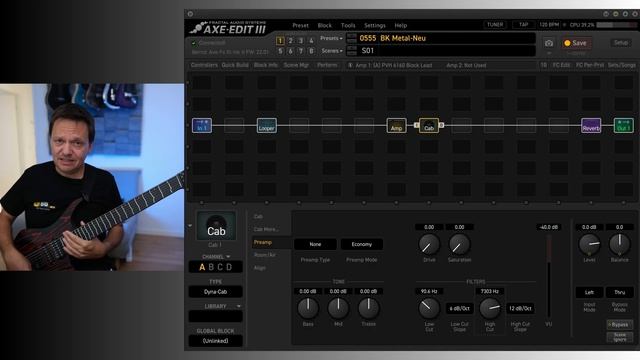Click the camera snapshot icon
The height and width of the screenshot is (360, 640).
[549, 43]
